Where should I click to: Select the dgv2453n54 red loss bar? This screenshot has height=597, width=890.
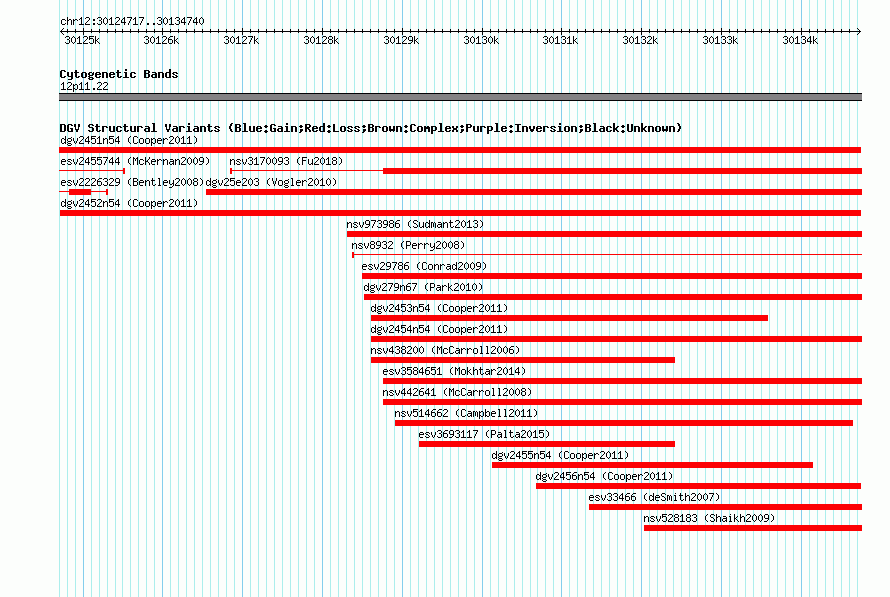(569, 318)
